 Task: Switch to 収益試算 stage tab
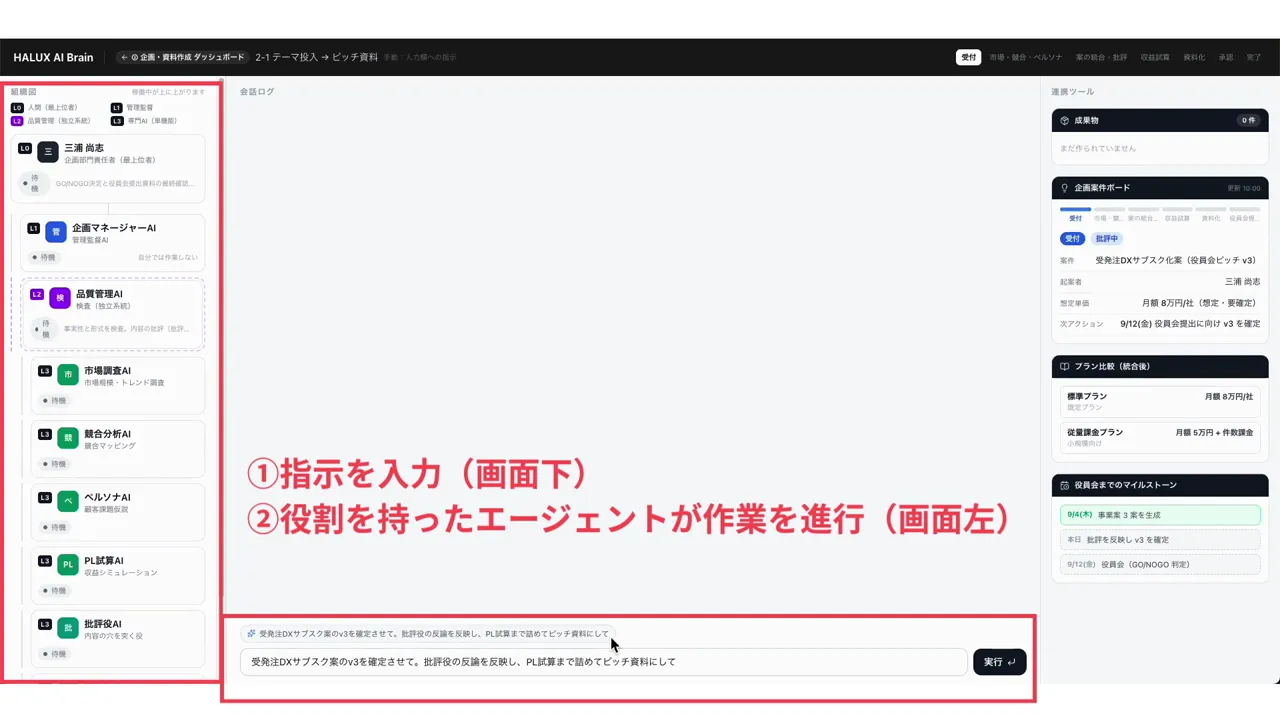click(1155, 57)
